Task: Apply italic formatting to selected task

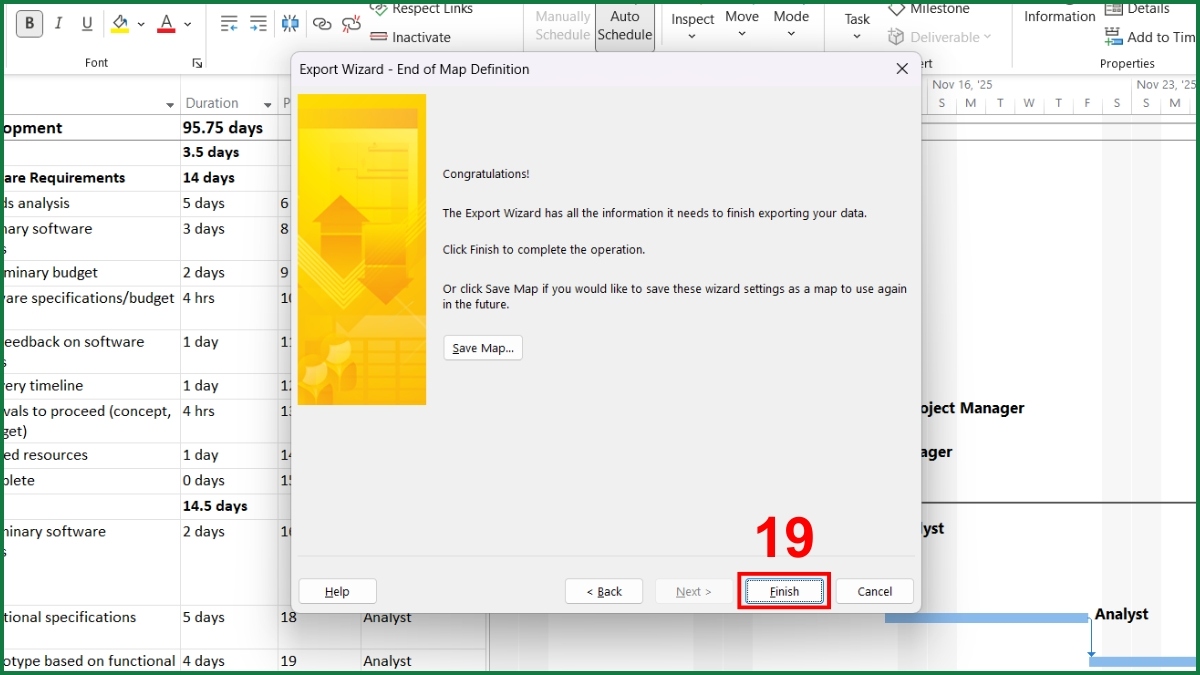Action: 57,22
